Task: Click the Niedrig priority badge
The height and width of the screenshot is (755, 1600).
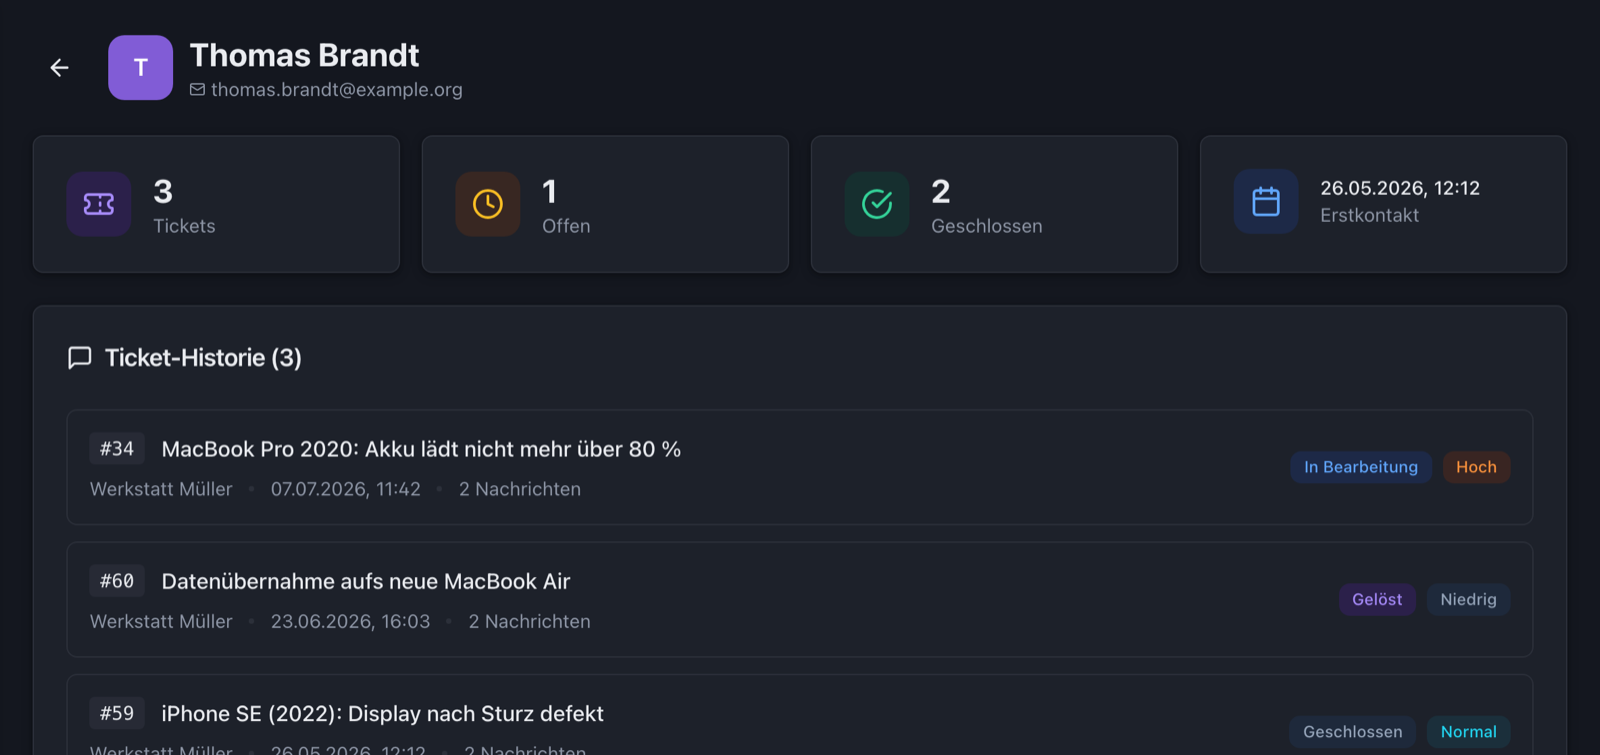Action: coord(1468,600)
